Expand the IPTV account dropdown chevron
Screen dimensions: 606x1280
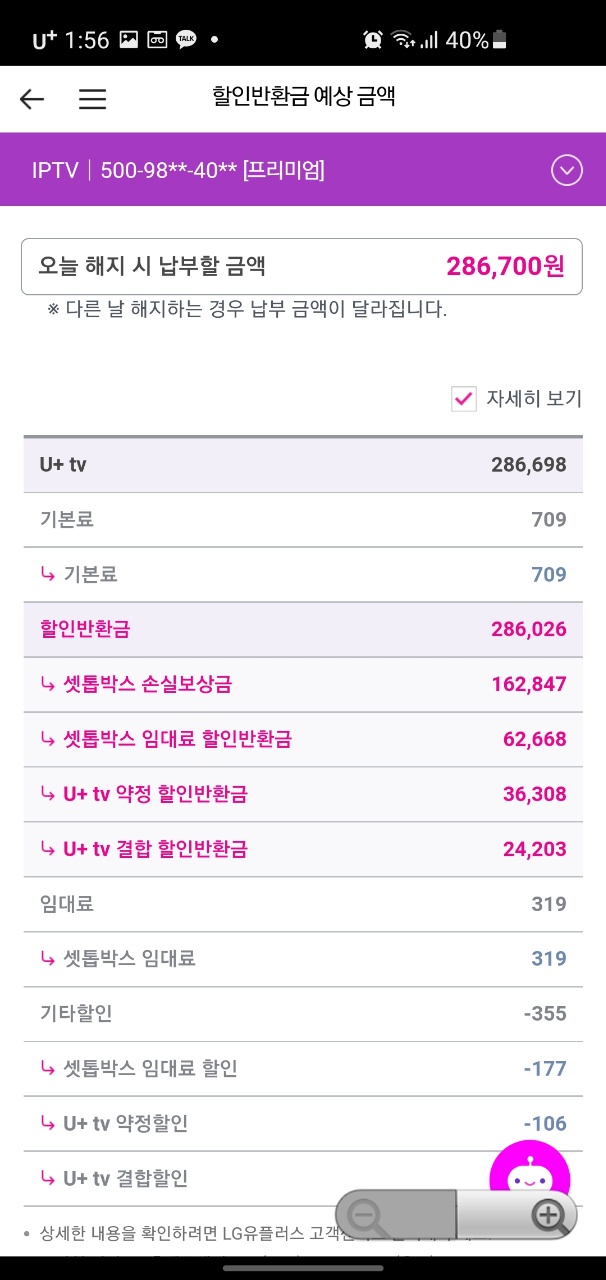point(566,171)
